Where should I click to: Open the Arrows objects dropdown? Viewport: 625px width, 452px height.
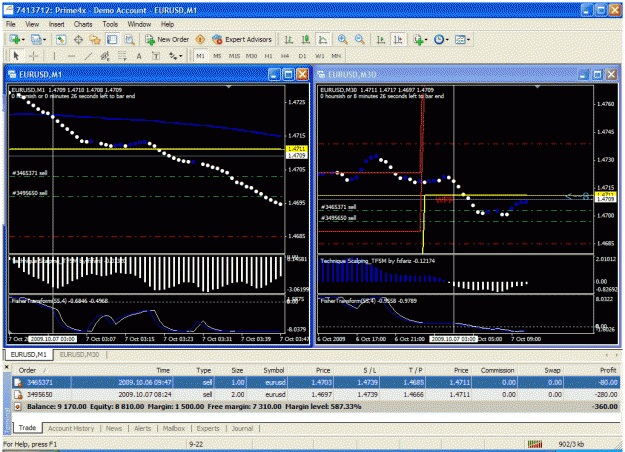[x=175, y=56]
